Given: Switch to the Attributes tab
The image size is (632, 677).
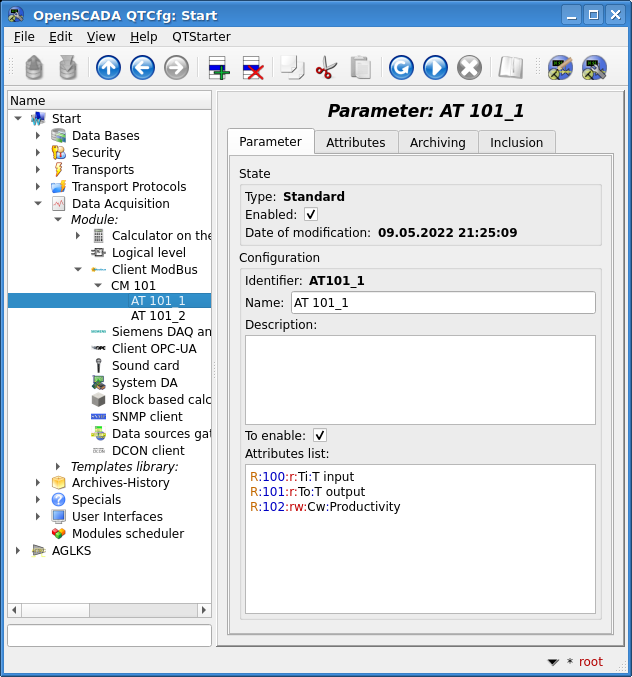Looking at the screenshot, I should [x=356, y=142].
